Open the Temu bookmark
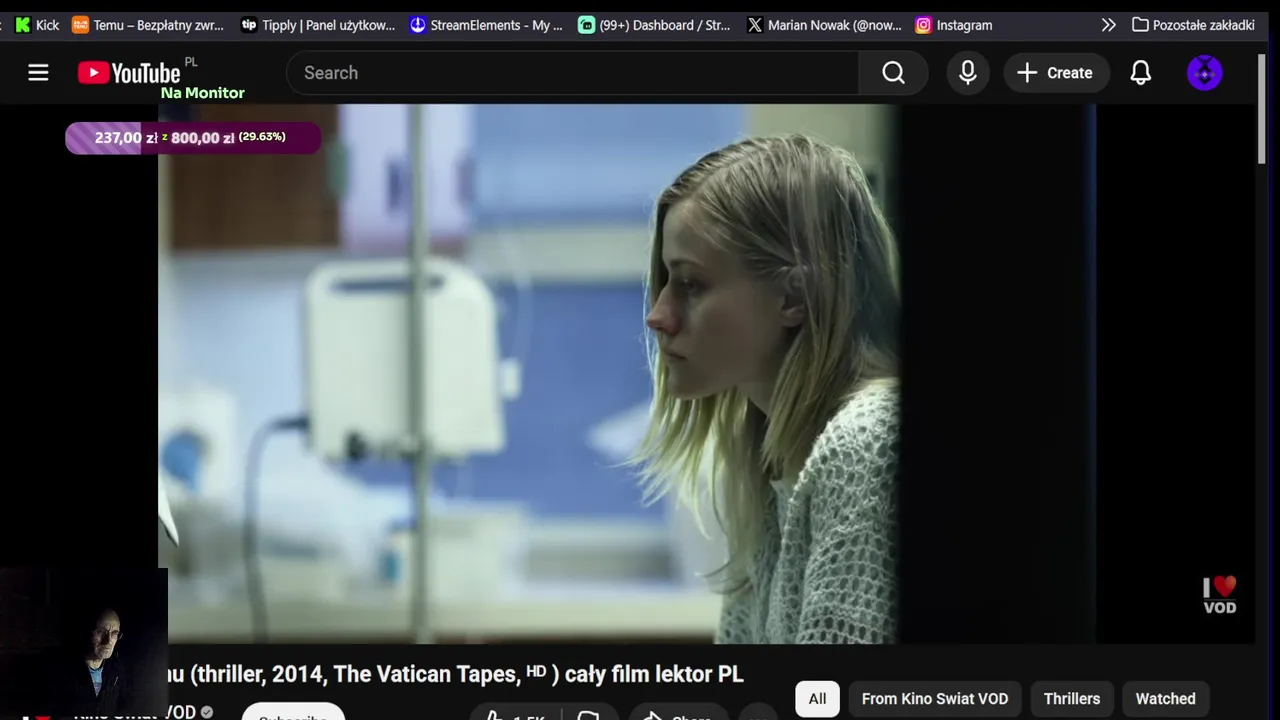 [148, 25]
